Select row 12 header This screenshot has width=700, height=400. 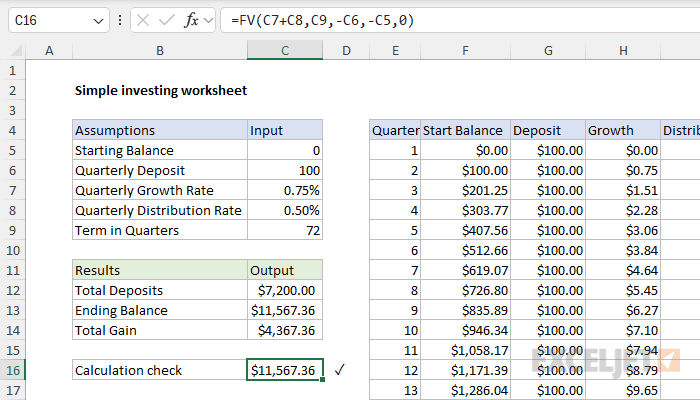tap(12, 290)
